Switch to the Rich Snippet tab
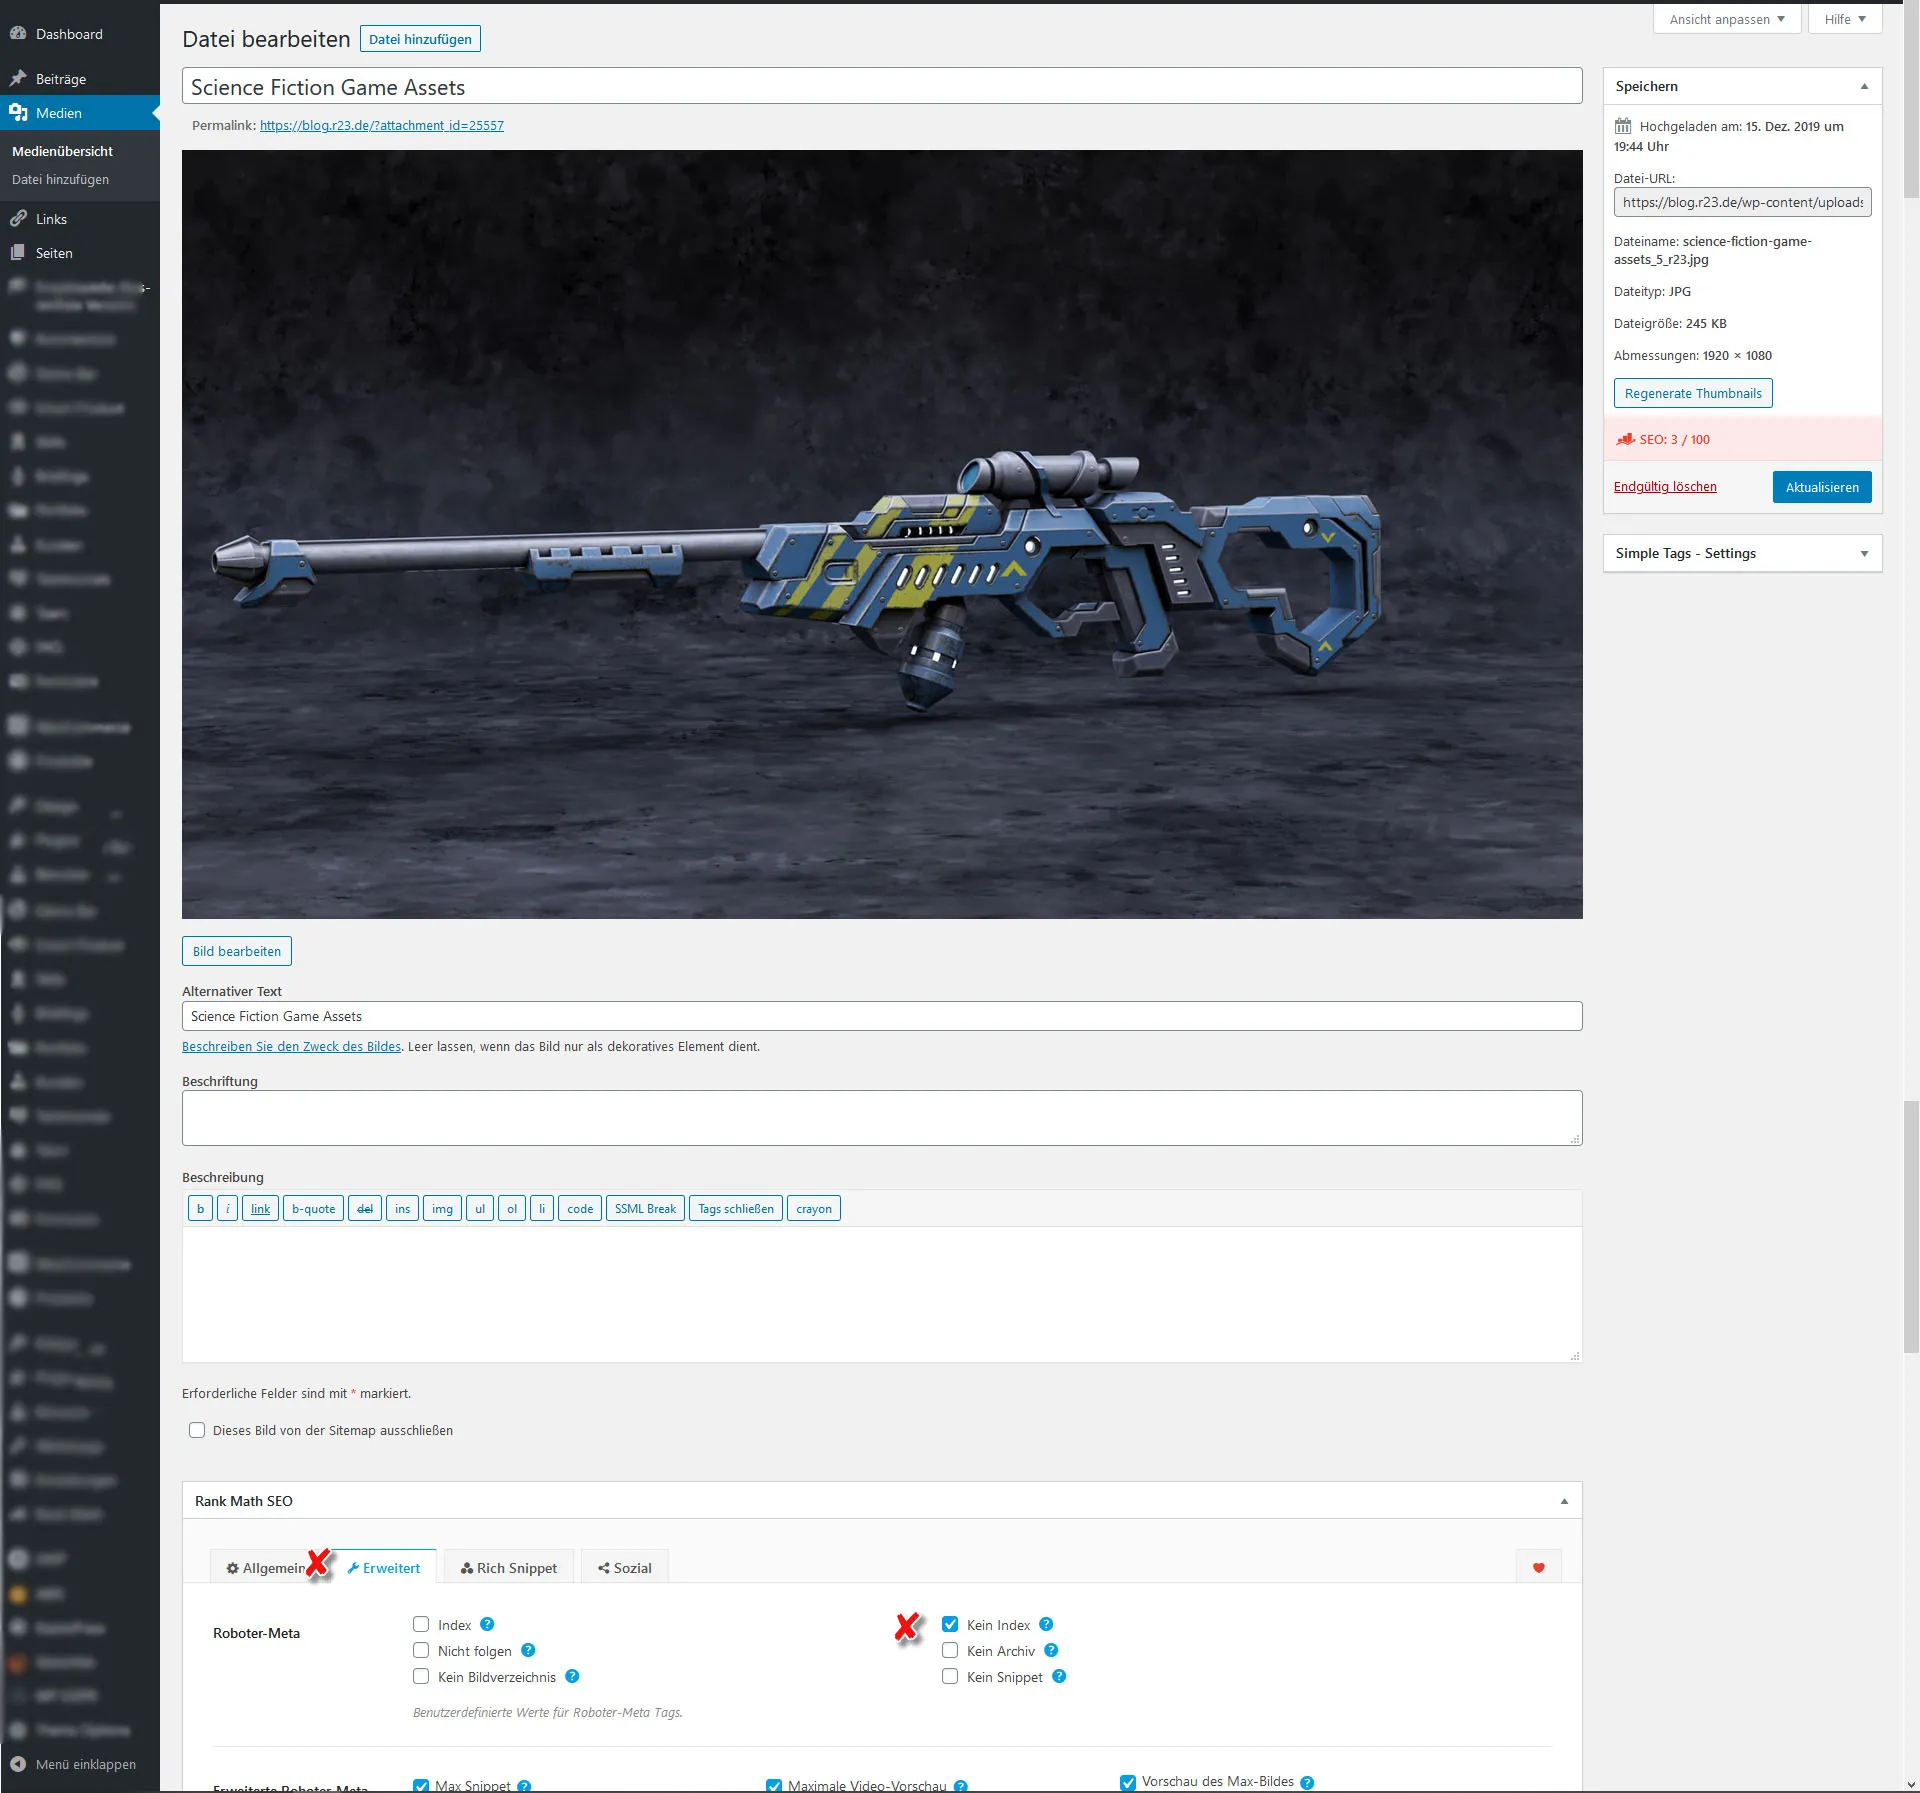1920x1793 pixels. (509, 1567)
